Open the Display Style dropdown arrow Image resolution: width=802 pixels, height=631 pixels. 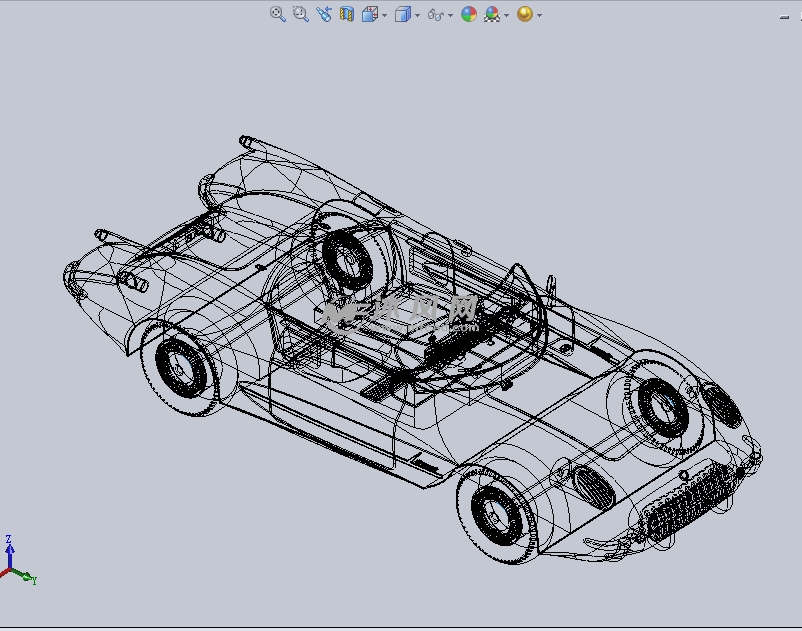[x=417, y=15]
